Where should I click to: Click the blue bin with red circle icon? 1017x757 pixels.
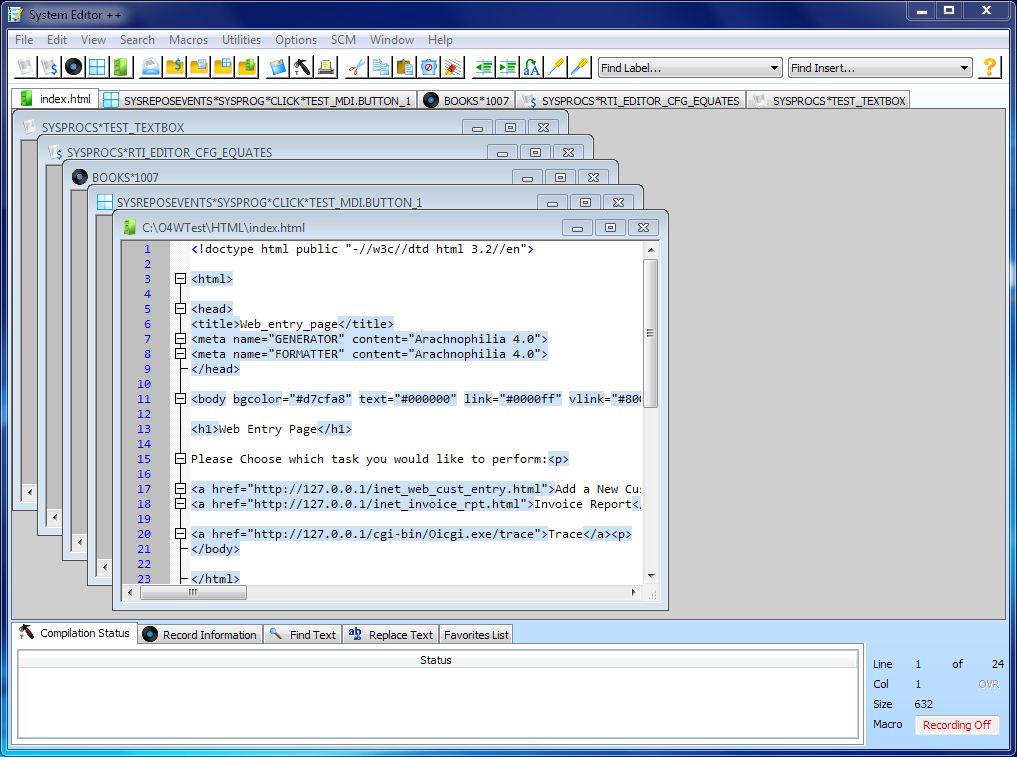(429, 67)
